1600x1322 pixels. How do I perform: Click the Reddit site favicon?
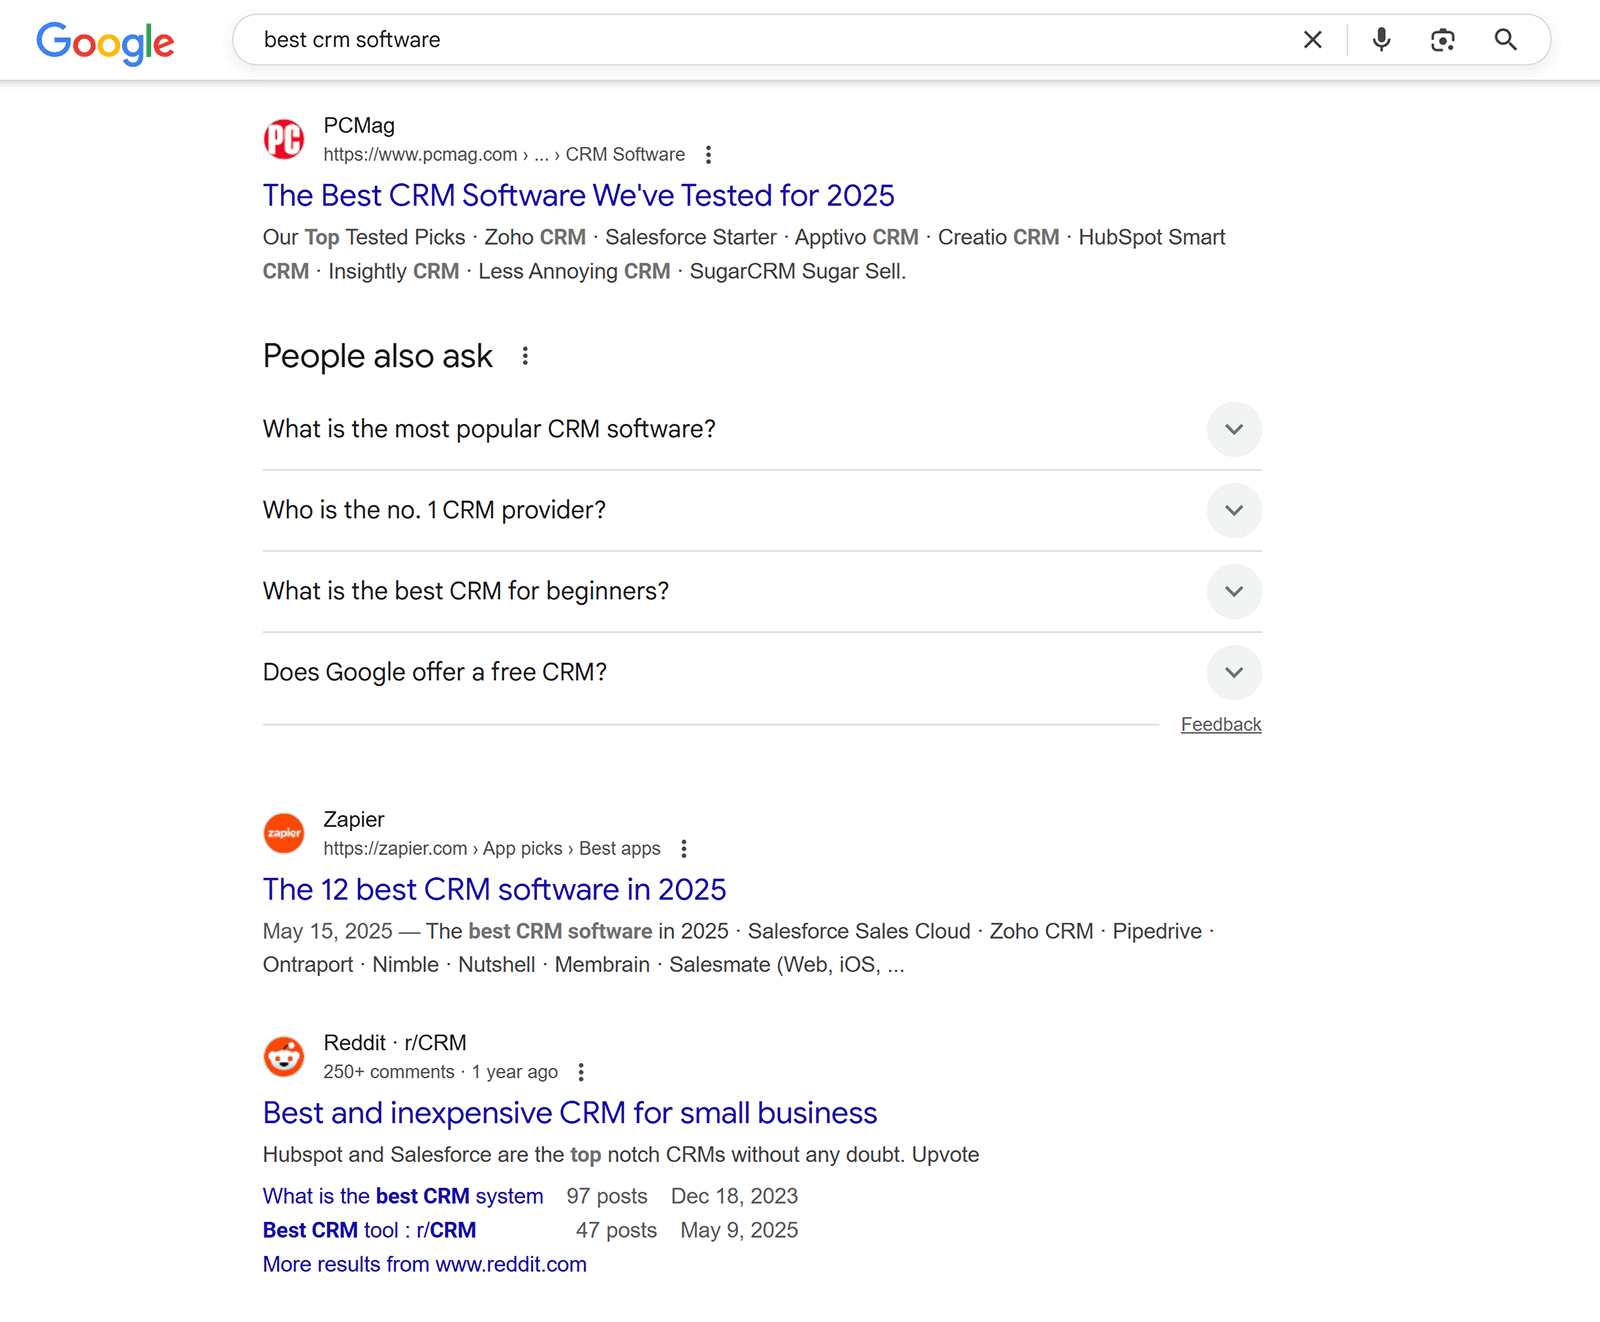[x=283, y=1056]
